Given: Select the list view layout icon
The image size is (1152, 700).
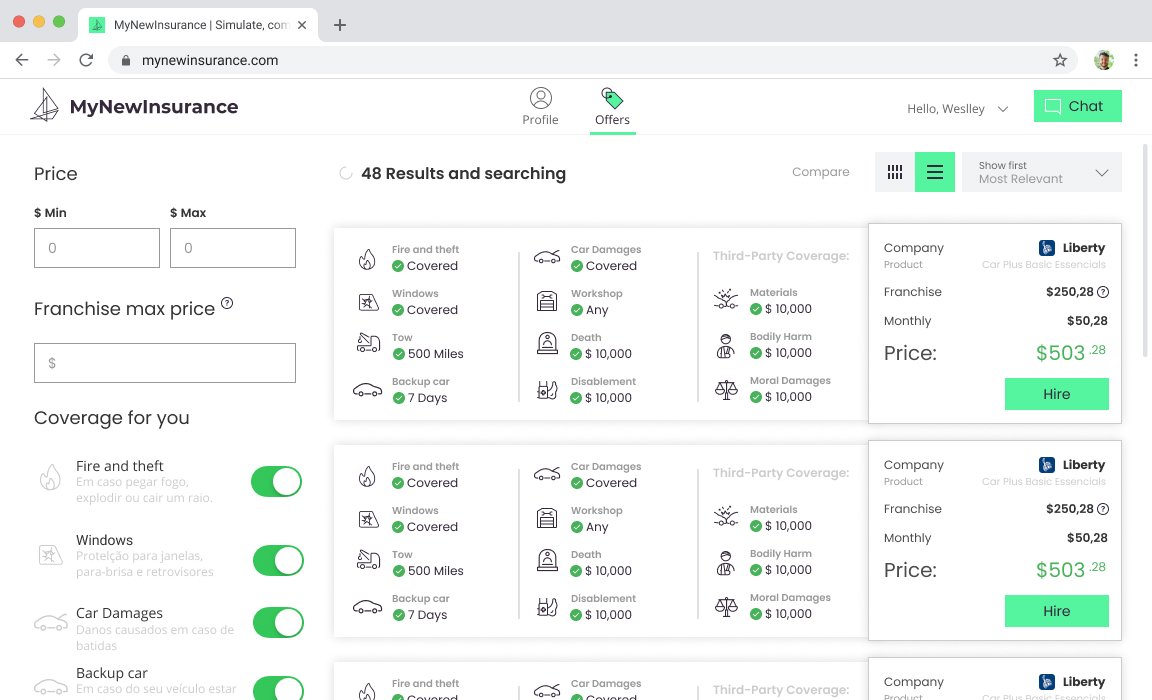Looking at the screenshot, I should [935, 172].
